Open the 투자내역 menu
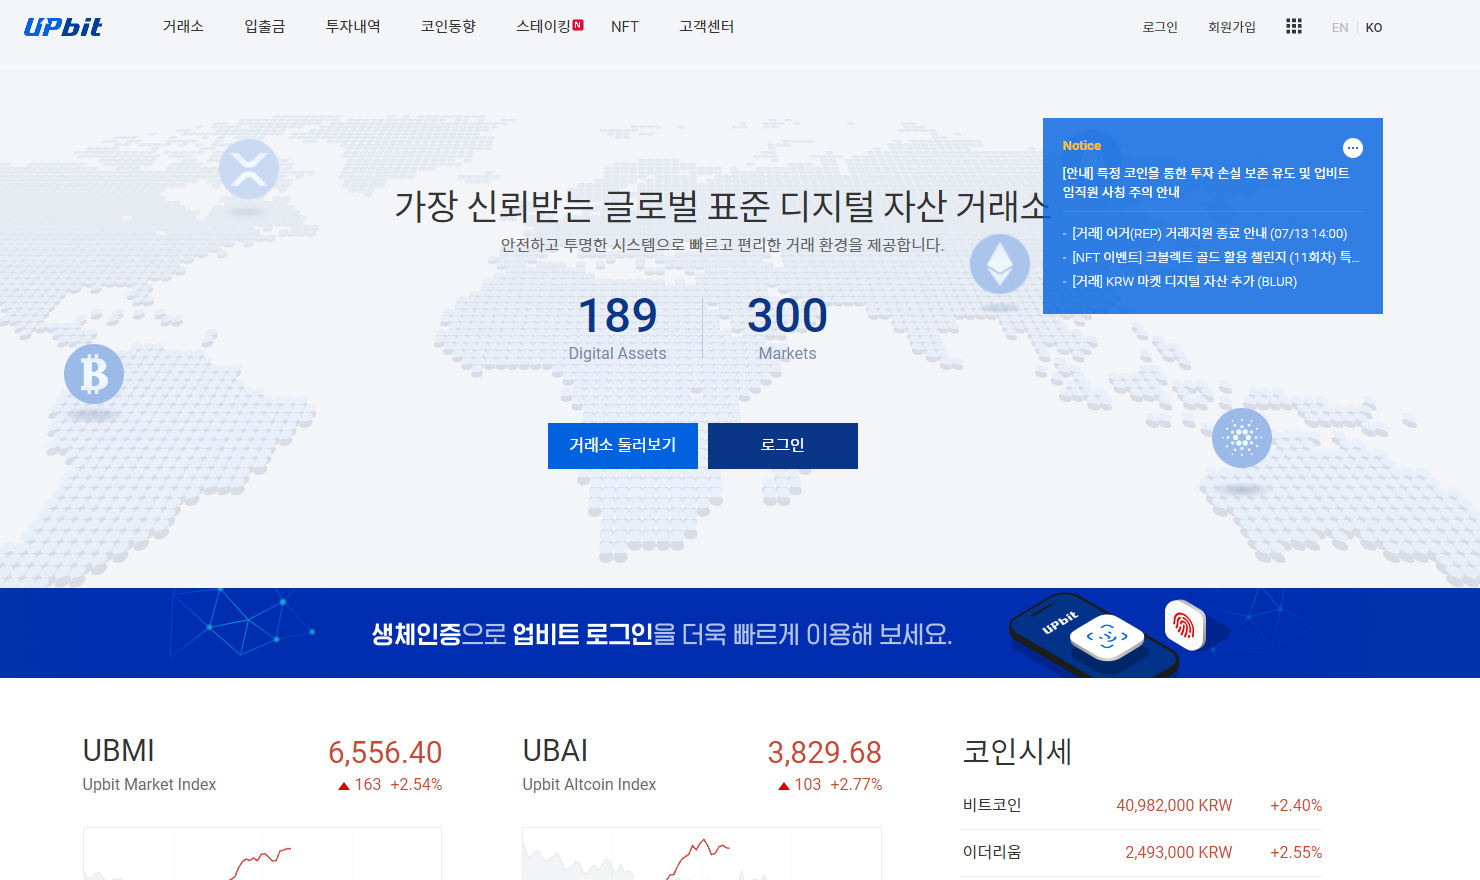Image resolution: width=1480 pixels, height=880 pixels. tap(353, 27)
